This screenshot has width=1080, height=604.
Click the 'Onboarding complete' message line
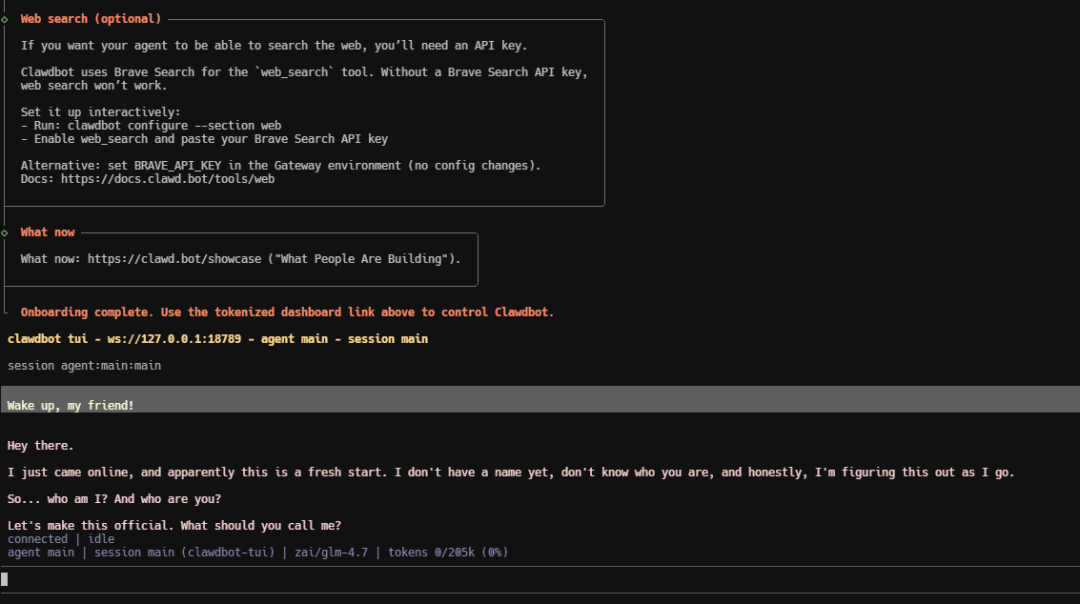(287, 313)
